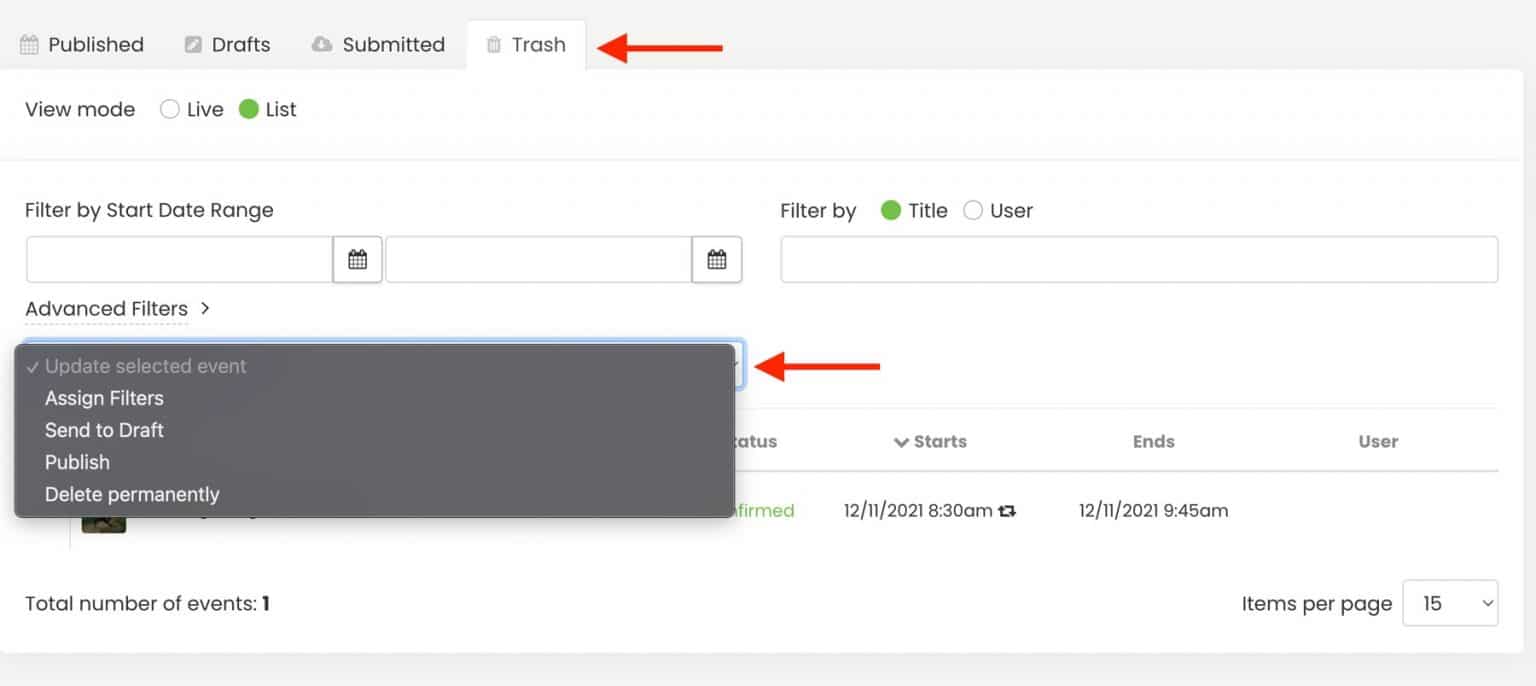Click the trash bin icon on the Trash tab
1536x686 pixels.
[x=491, y=44]
